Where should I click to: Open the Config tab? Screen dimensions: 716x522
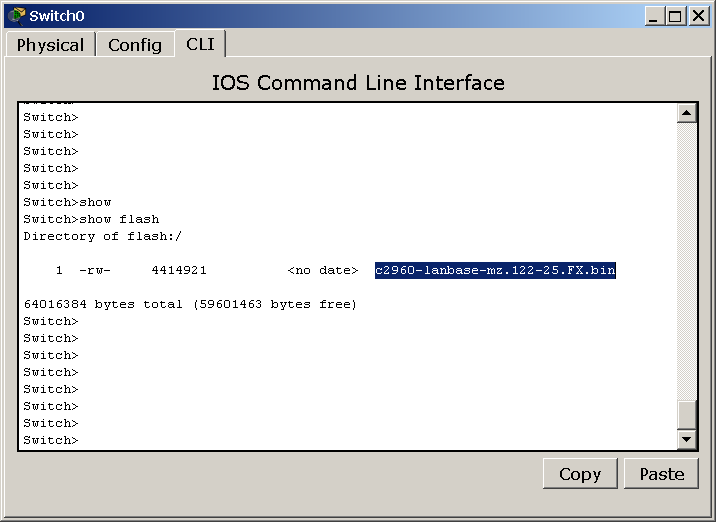pos(135,45)
